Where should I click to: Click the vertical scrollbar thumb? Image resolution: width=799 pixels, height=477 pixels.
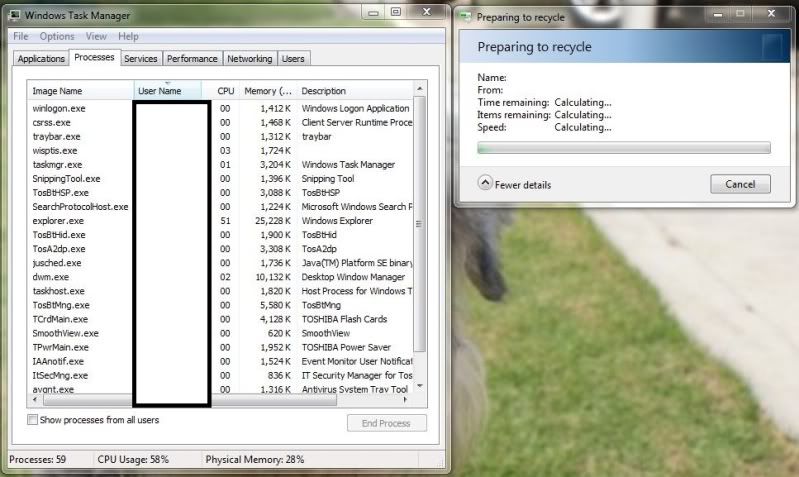tap(420, 223)
